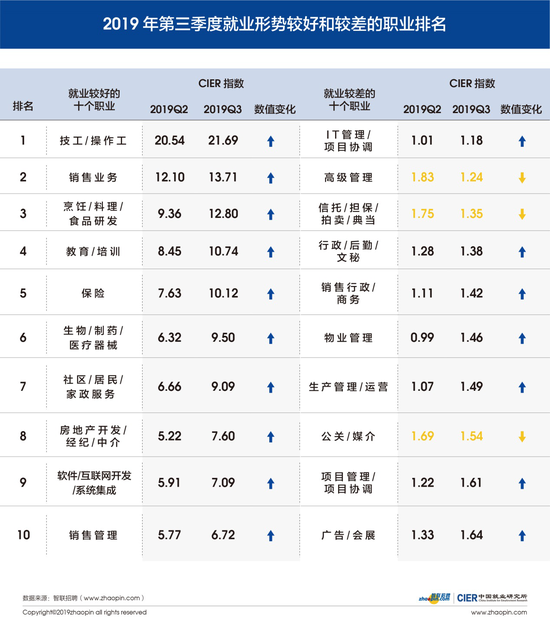Click the 软件/互联网开发/系统集成 cell

click(94, 483)
